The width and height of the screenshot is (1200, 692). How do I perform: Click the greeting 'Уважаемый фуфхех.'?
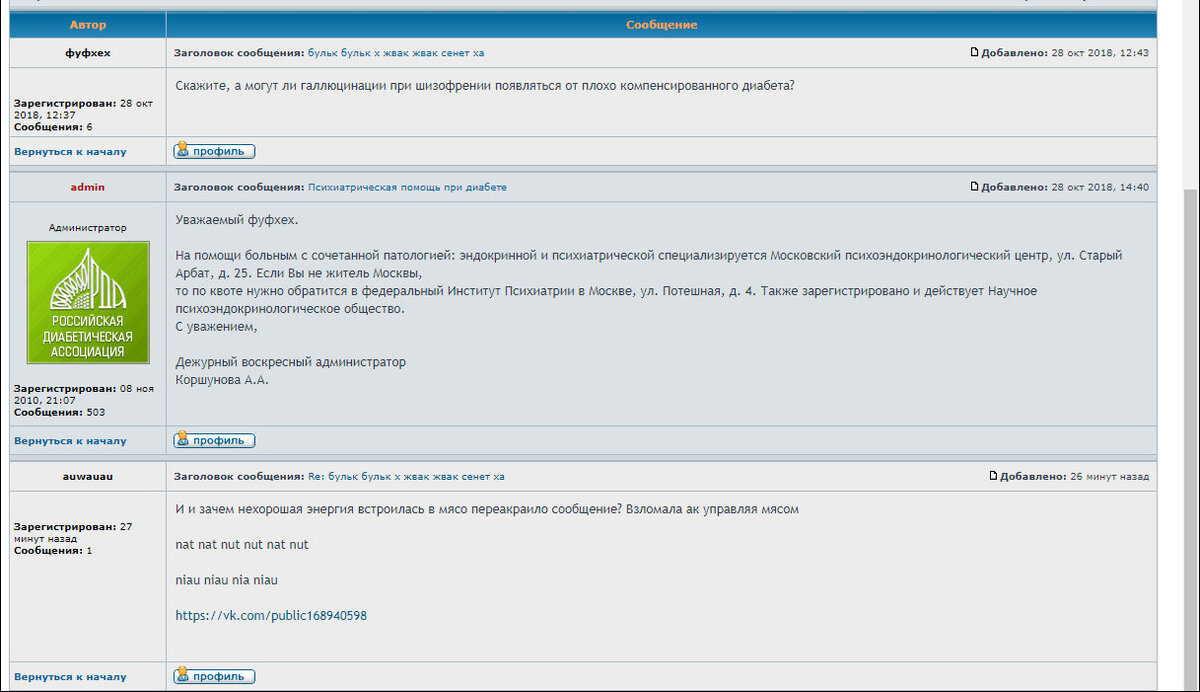point(236,220)
